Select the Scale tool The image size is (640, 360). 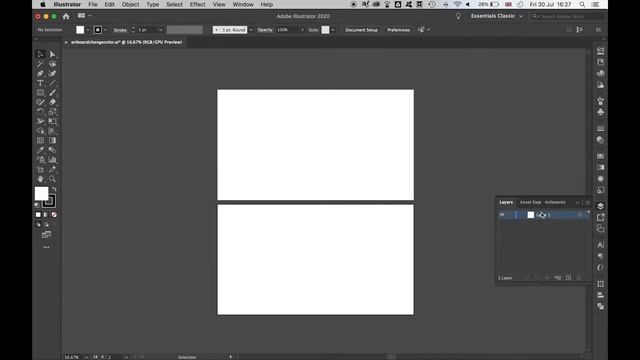pyautogui.click(x=52, y=112)
